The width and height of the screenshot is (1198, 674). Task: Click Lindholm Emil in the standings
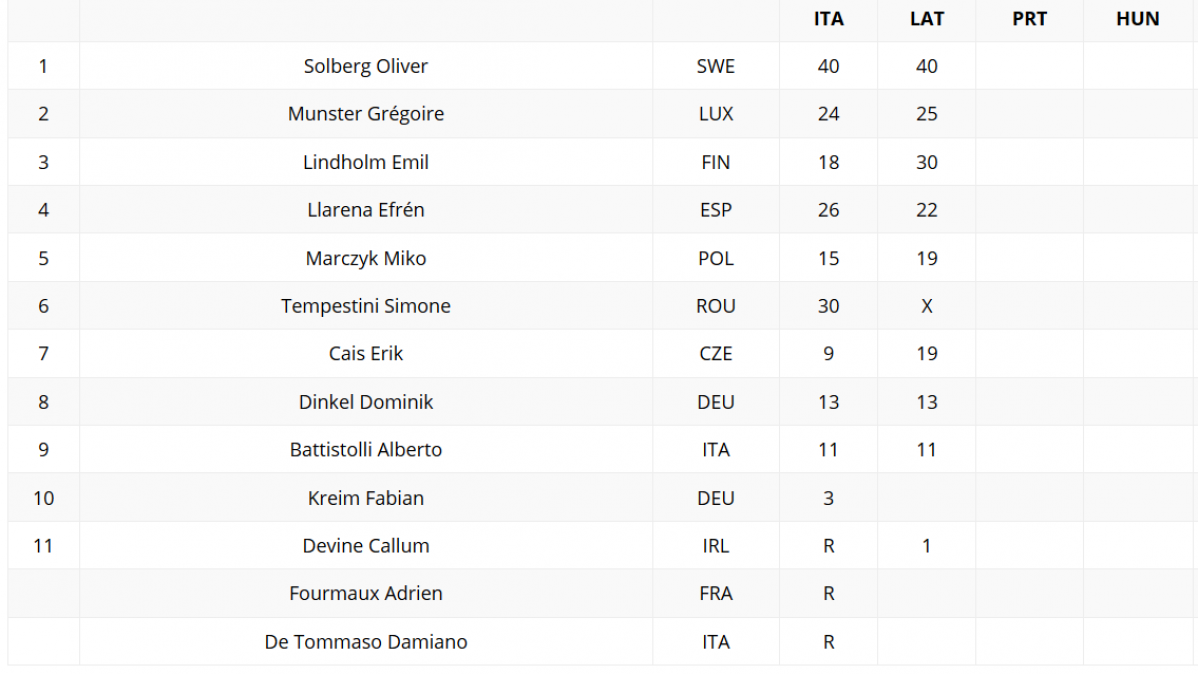pyautogui.click(x=365, y=162)
